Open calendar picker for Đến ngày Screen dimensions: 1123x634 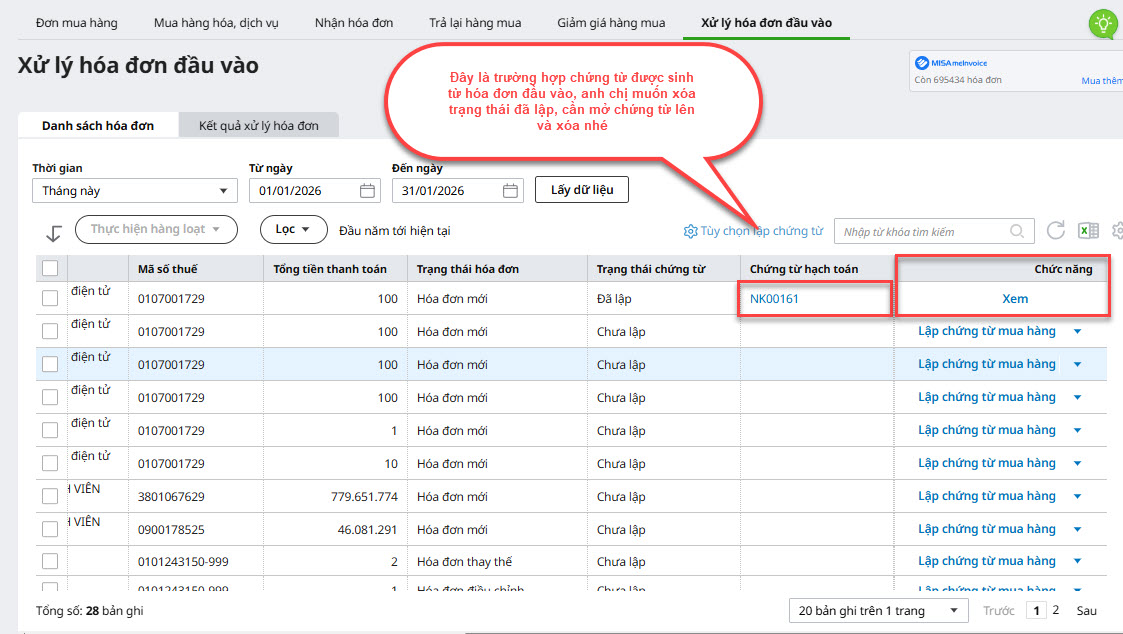point(510,191)
